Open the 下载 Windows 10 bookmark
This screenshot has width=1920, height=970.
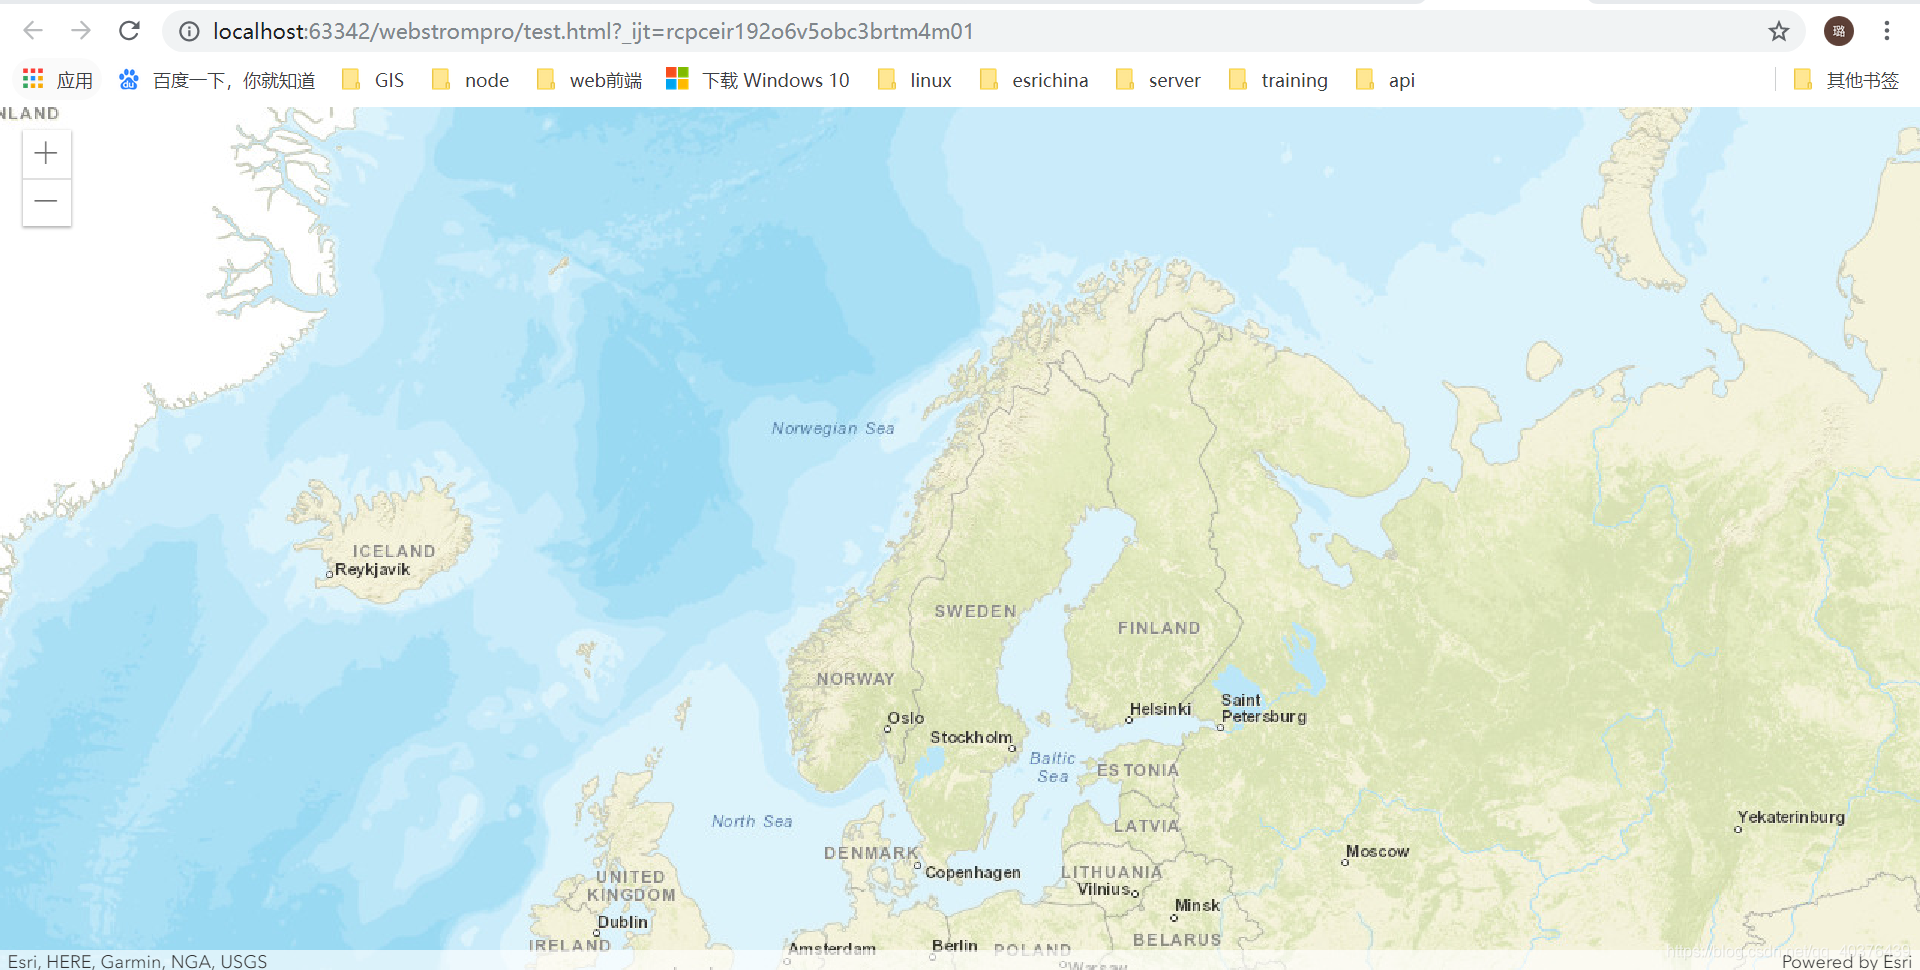tap(758, 80)
